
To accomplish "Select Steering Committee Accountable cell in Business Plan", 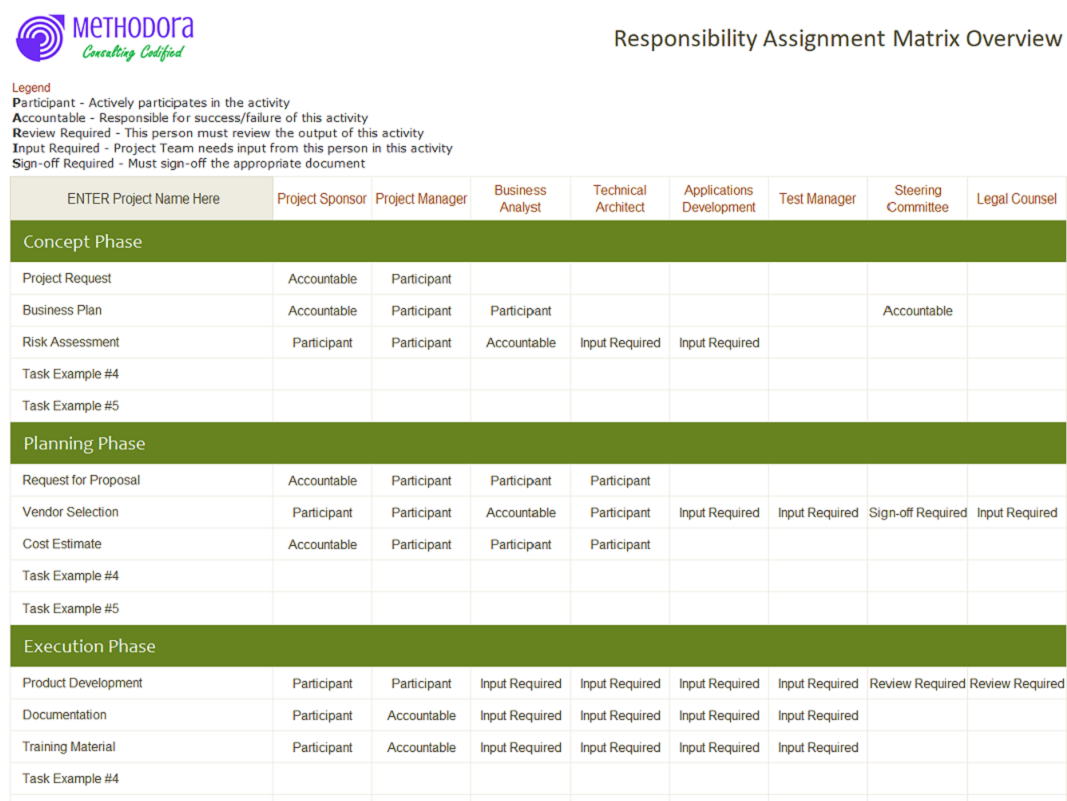I will pyautogui.click(x=917, y=311).
